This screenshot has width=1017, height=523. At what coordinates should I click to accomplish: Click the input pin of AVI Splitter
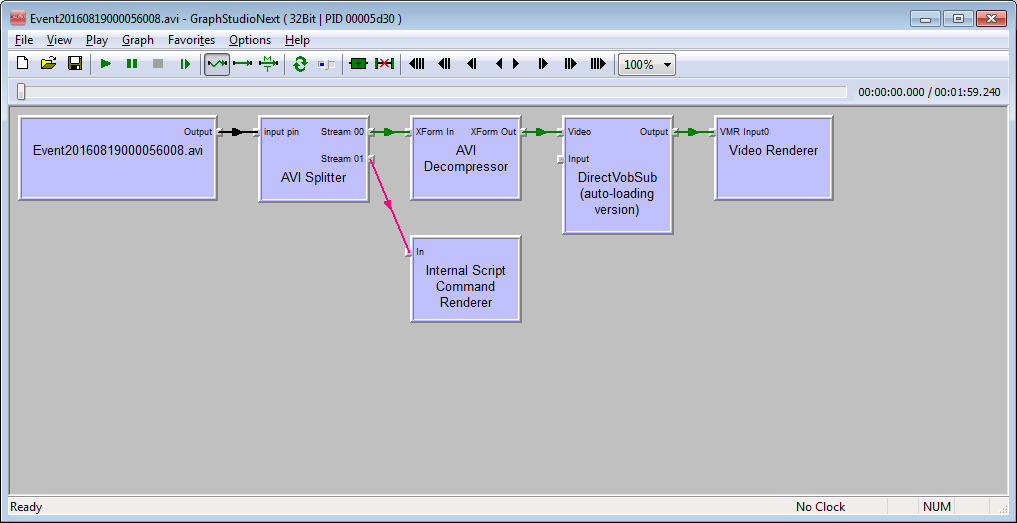pos(256,132)
